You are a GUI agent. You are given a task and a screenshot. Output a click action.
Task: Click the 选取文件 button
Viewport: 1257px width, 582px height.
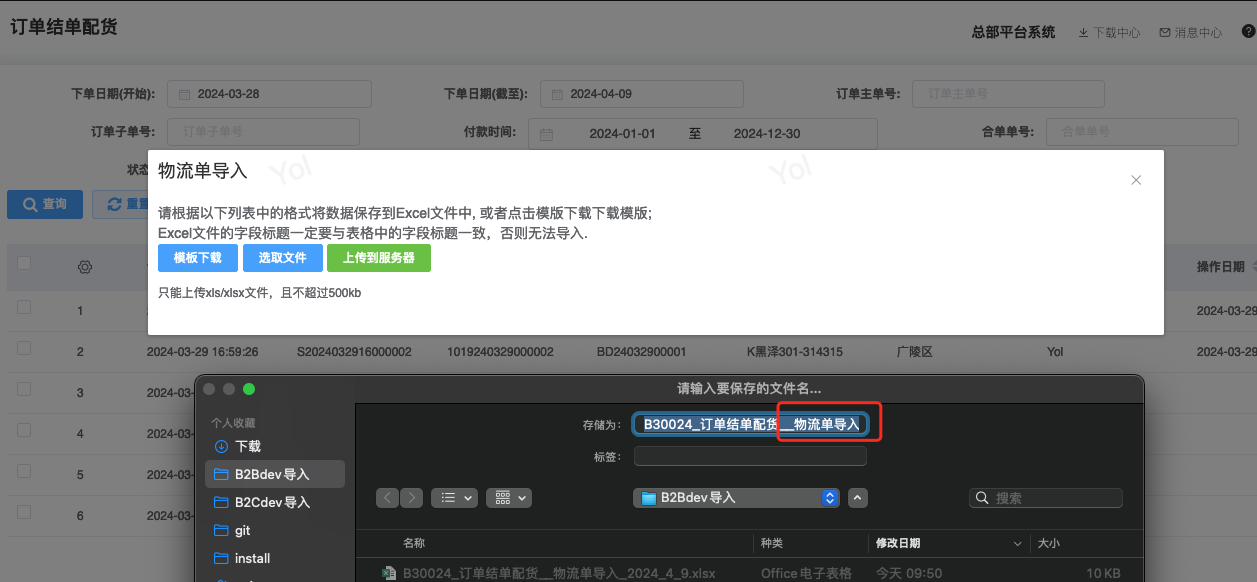282,258
